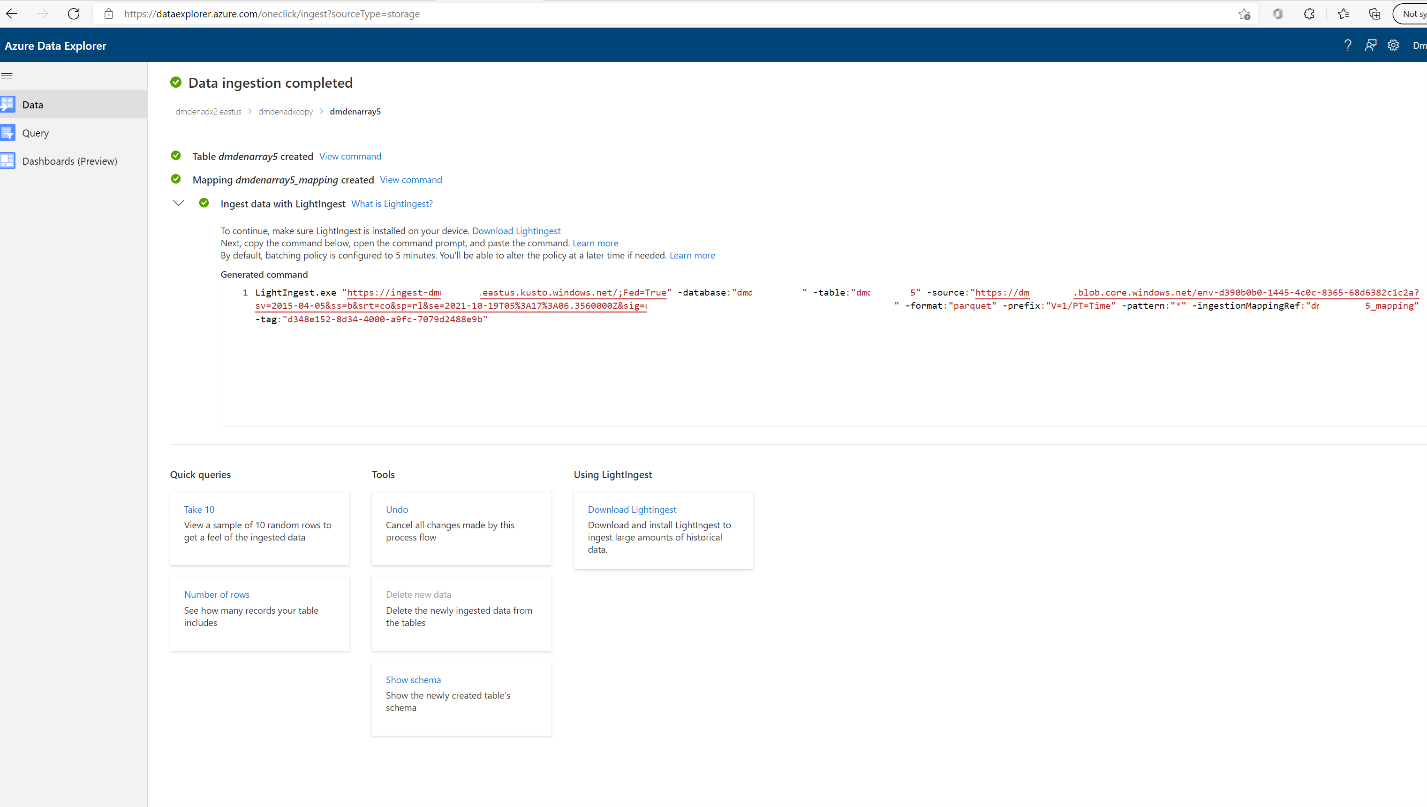Image resolution: width=1427 pixels, height=807 pixels.
Task: Open the Help question mark icon
Action: (x=1347, y=45)
